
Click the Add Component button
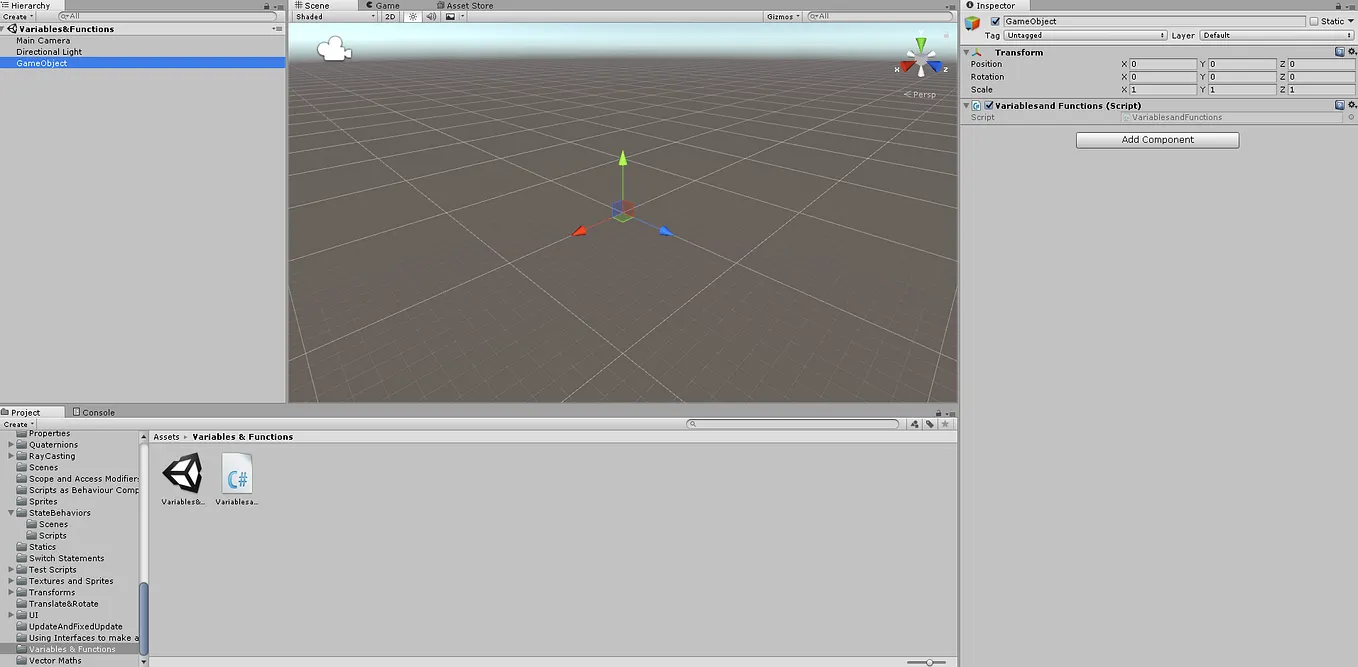tap(1156, 139)
